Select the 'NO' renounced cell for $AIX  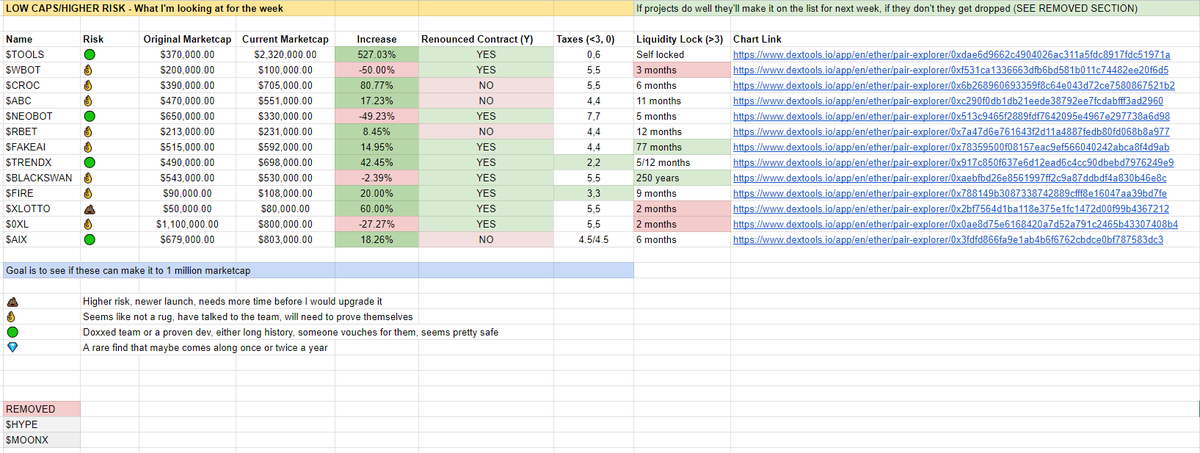pyautogui.click(x=485, y=240)
